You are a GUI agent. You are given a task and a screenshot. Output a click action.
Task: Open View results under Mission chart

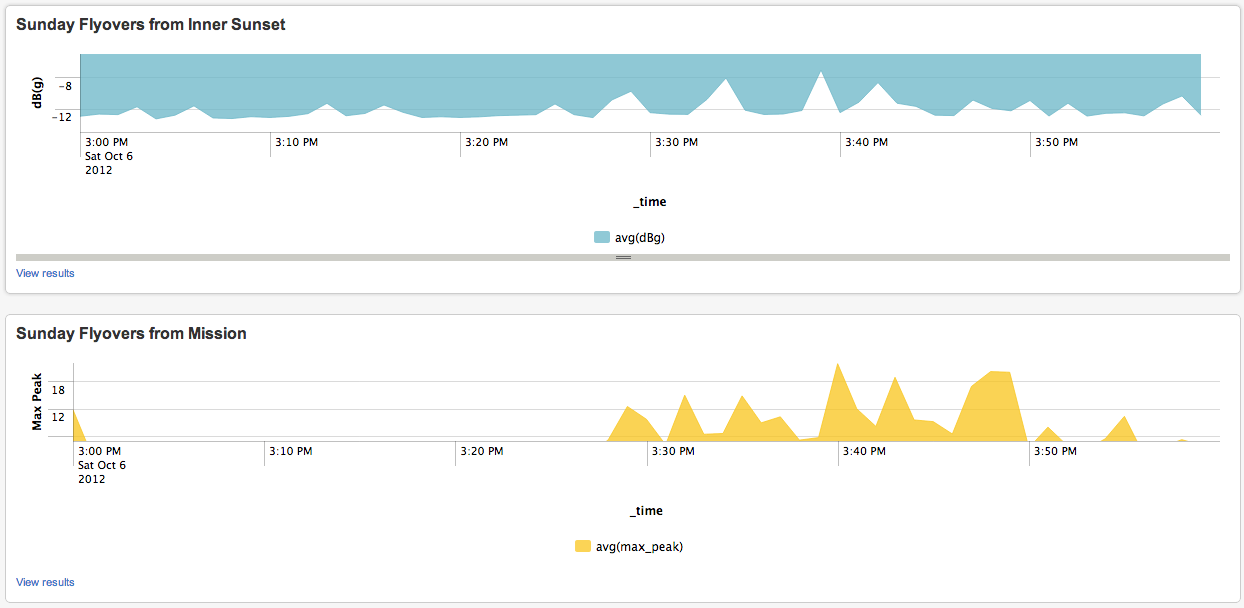[45, 582]
